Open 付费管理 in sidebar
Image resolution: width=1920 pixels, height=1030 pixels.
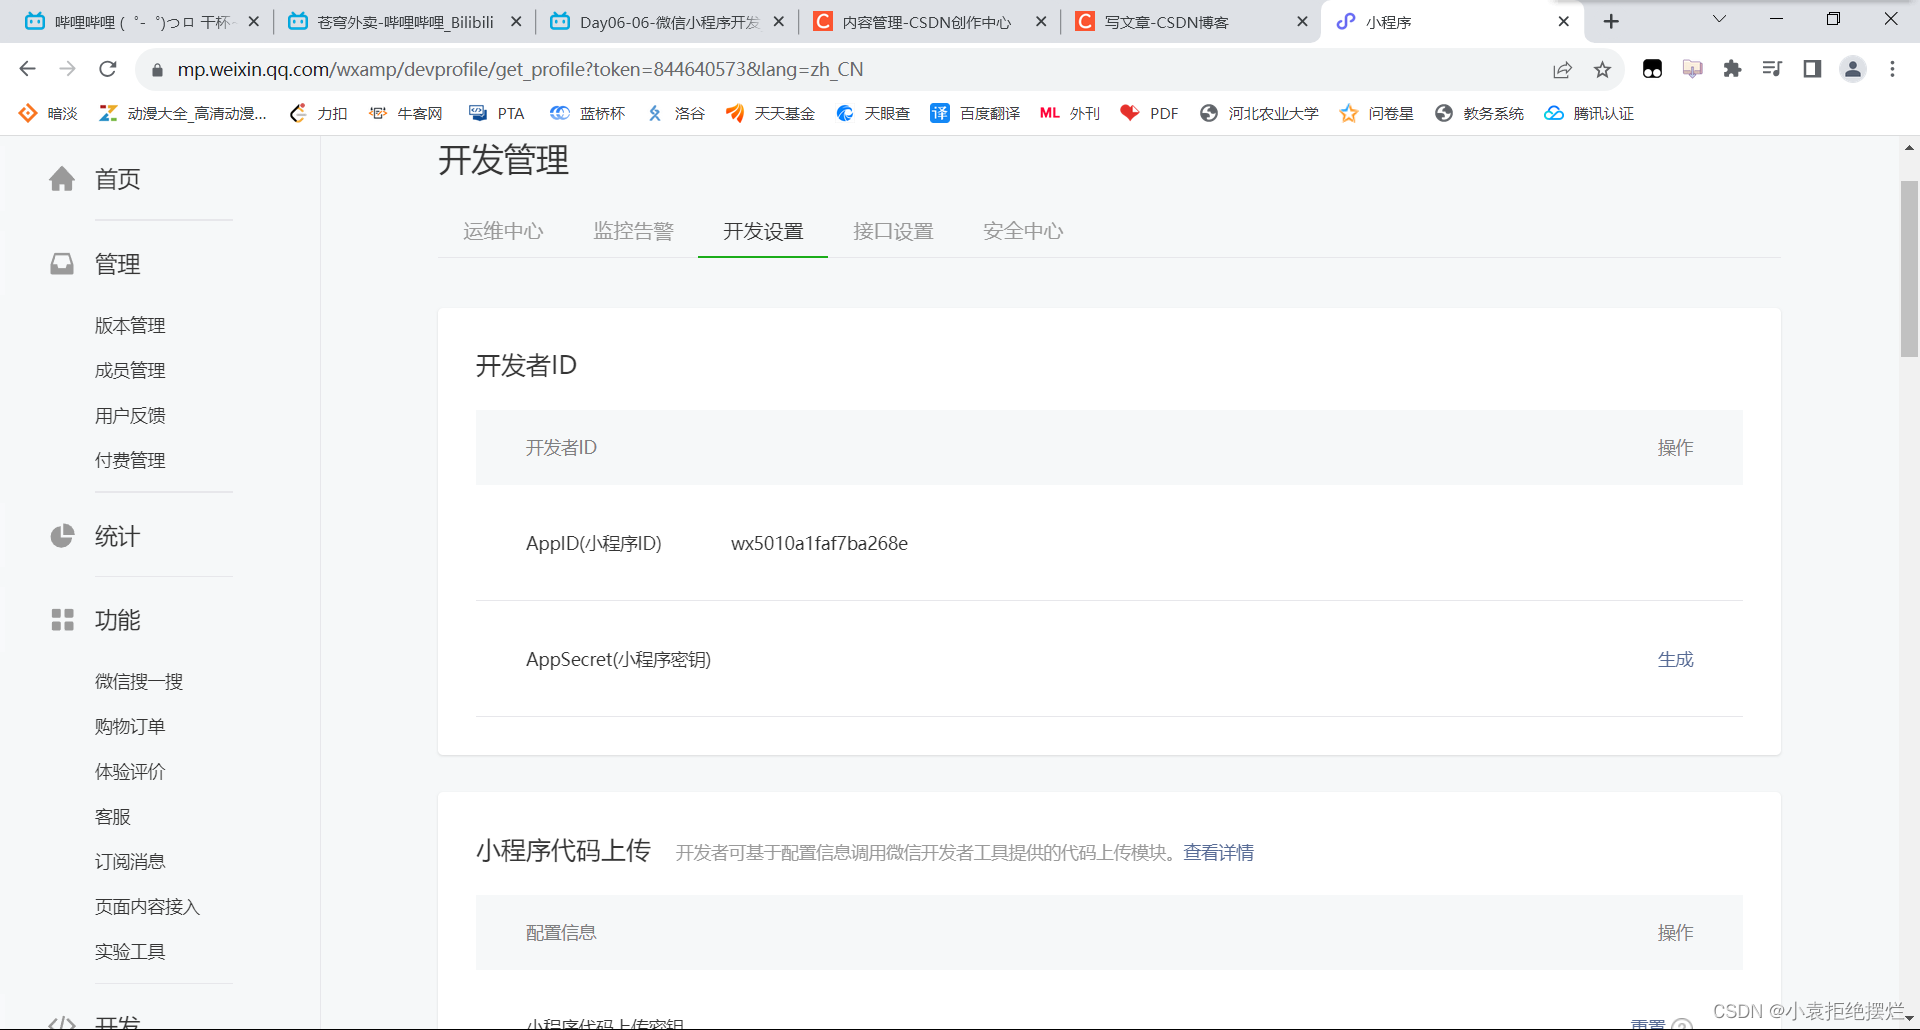pyautogui.click(x=130, y=461)
